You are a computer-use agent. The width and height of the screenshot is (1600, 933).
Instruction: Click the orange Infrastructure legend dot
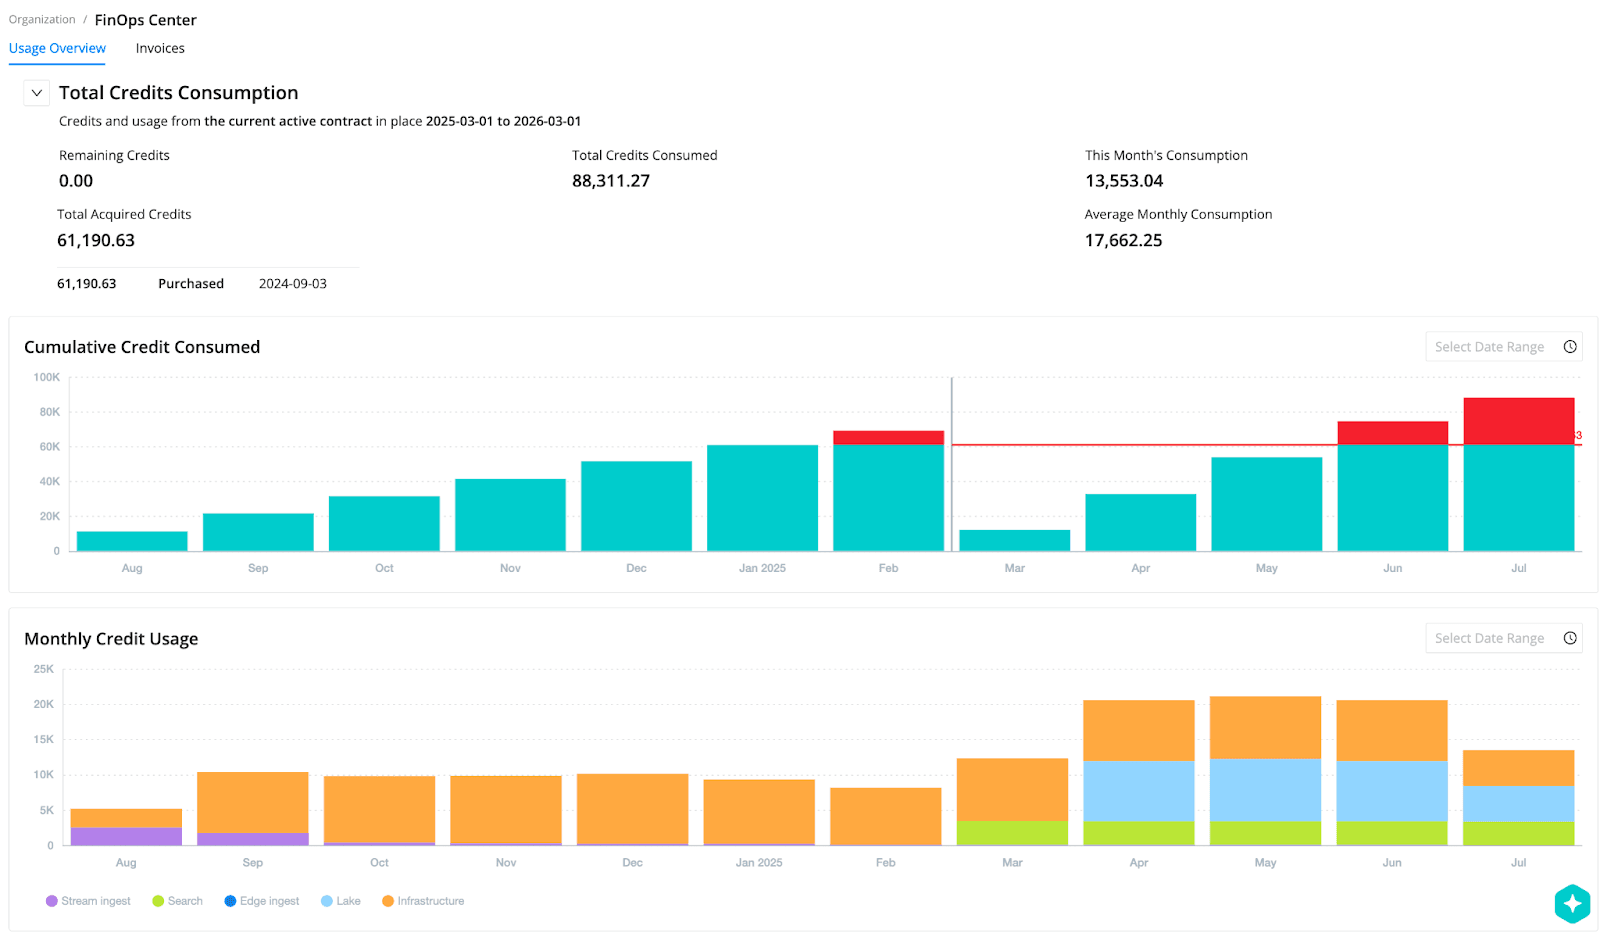pos(388,901)
